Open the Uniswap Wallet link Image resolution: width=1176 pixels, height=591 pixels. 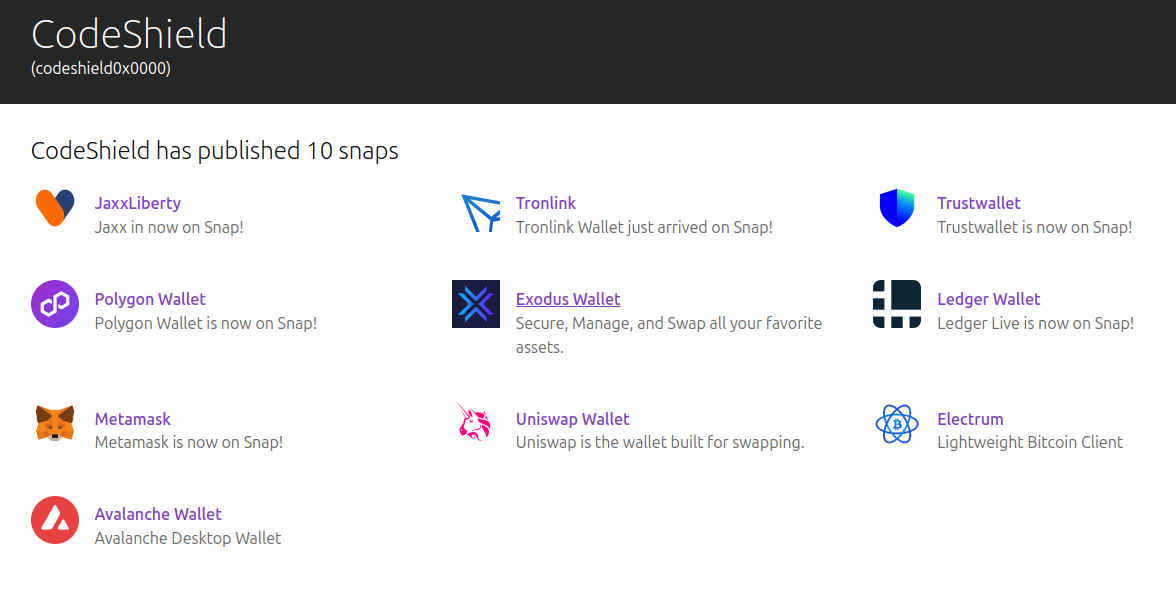[572, 419]
